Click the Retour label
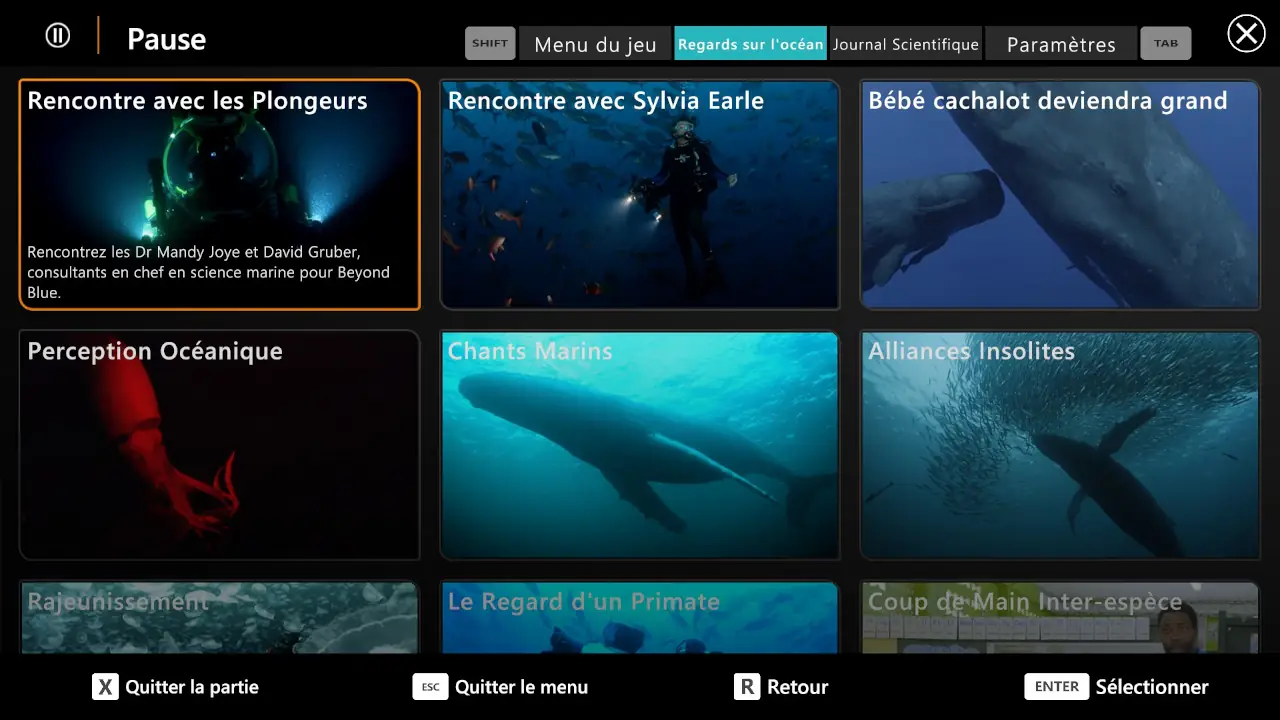This screenshot has height=720, width=1280. pos(797,687)
